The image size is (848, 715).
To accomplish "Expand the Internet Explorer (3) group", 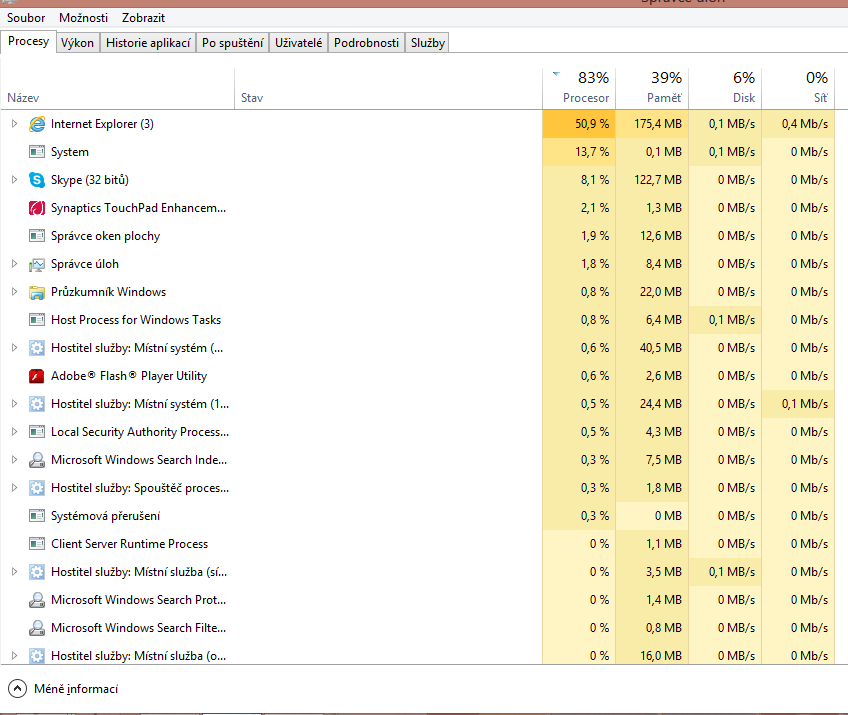I will click(14, 124).
